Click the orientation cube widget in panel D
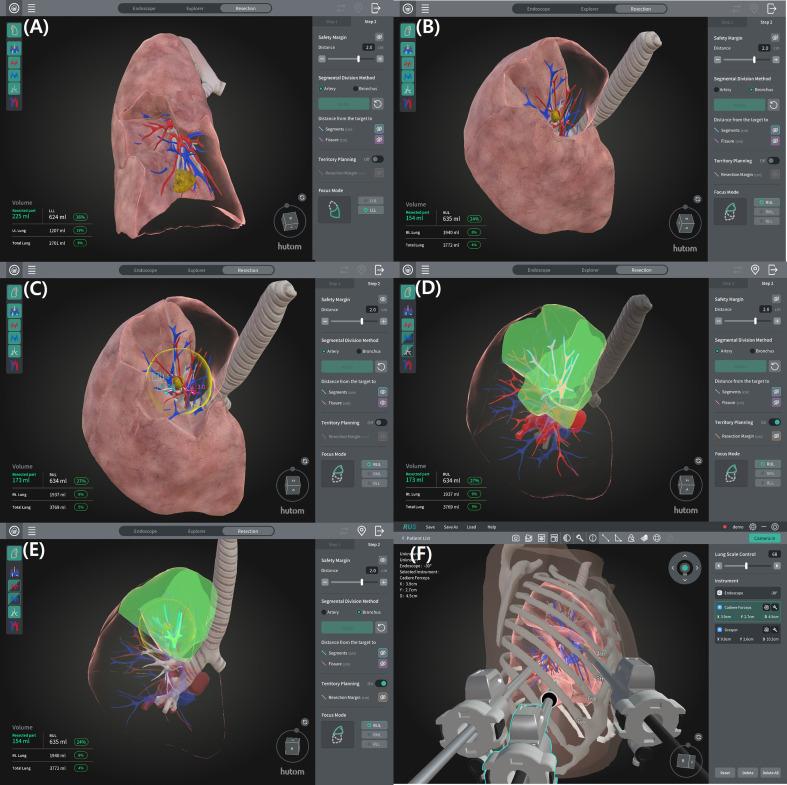Image resolution: width=787 pixels, height=785 pixels. 685,485
